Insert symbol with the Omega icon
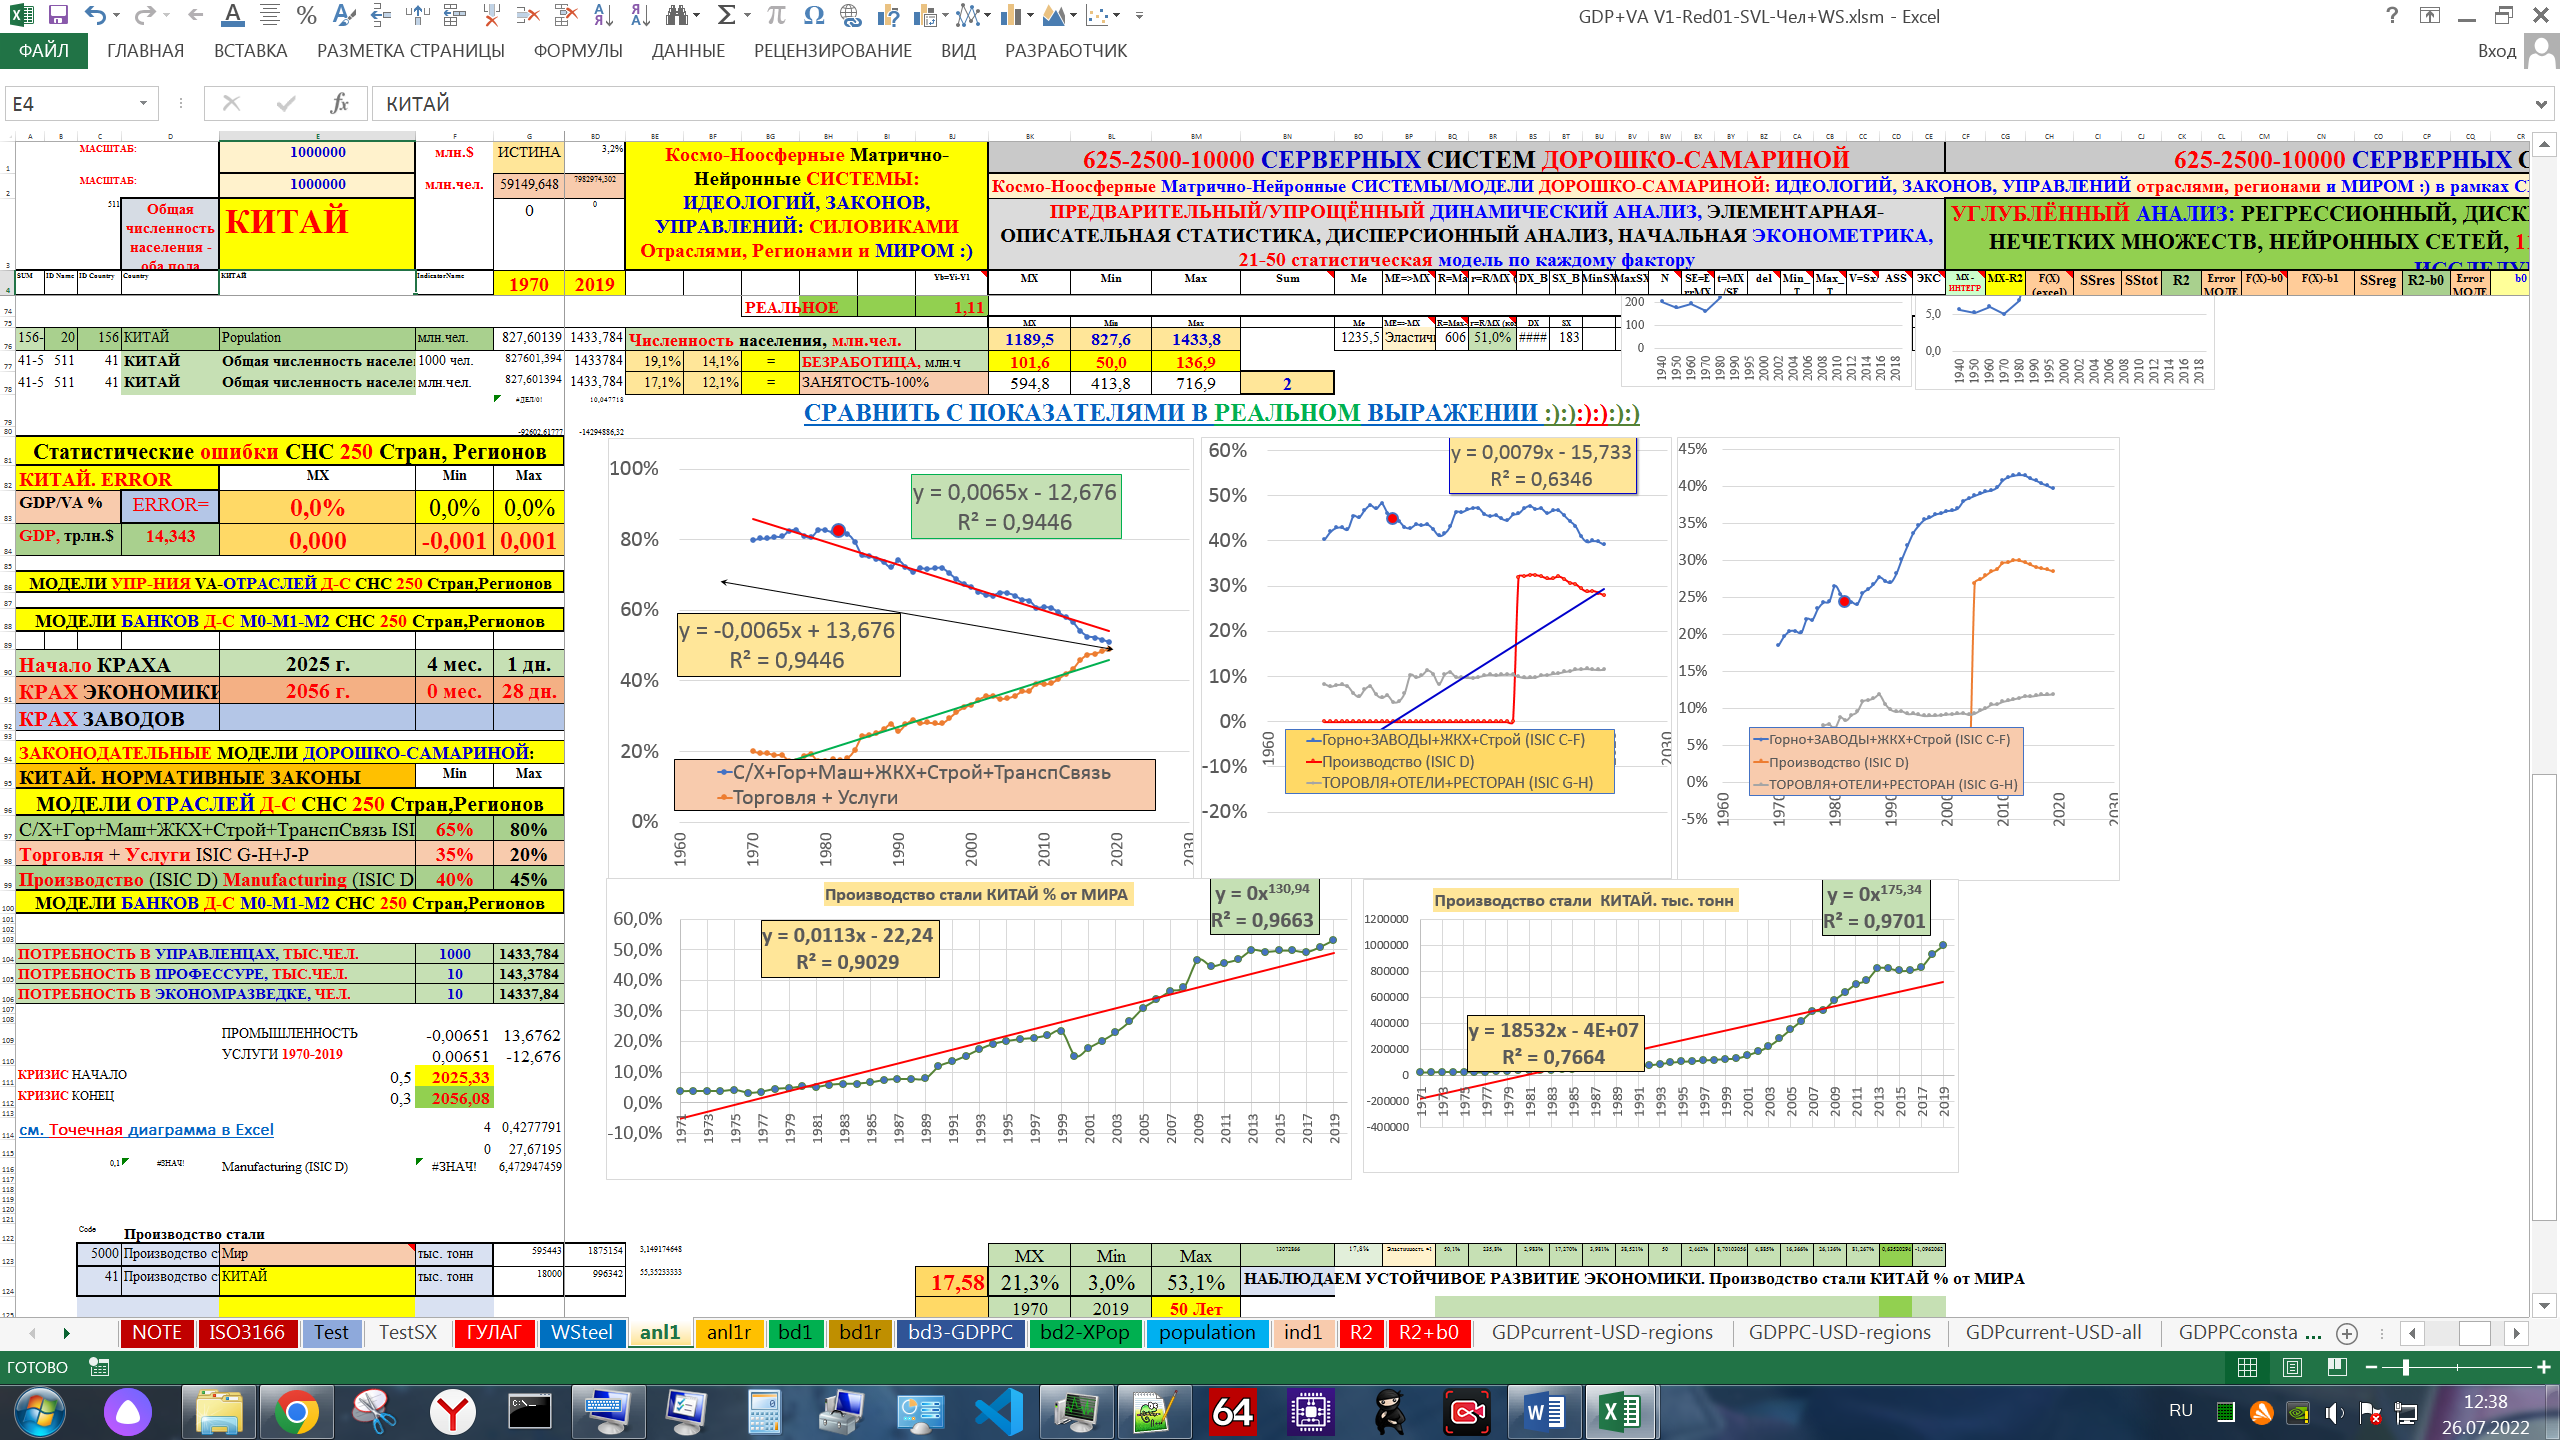Screen dimensions: 2560x1440 click(x=813, y=16)
